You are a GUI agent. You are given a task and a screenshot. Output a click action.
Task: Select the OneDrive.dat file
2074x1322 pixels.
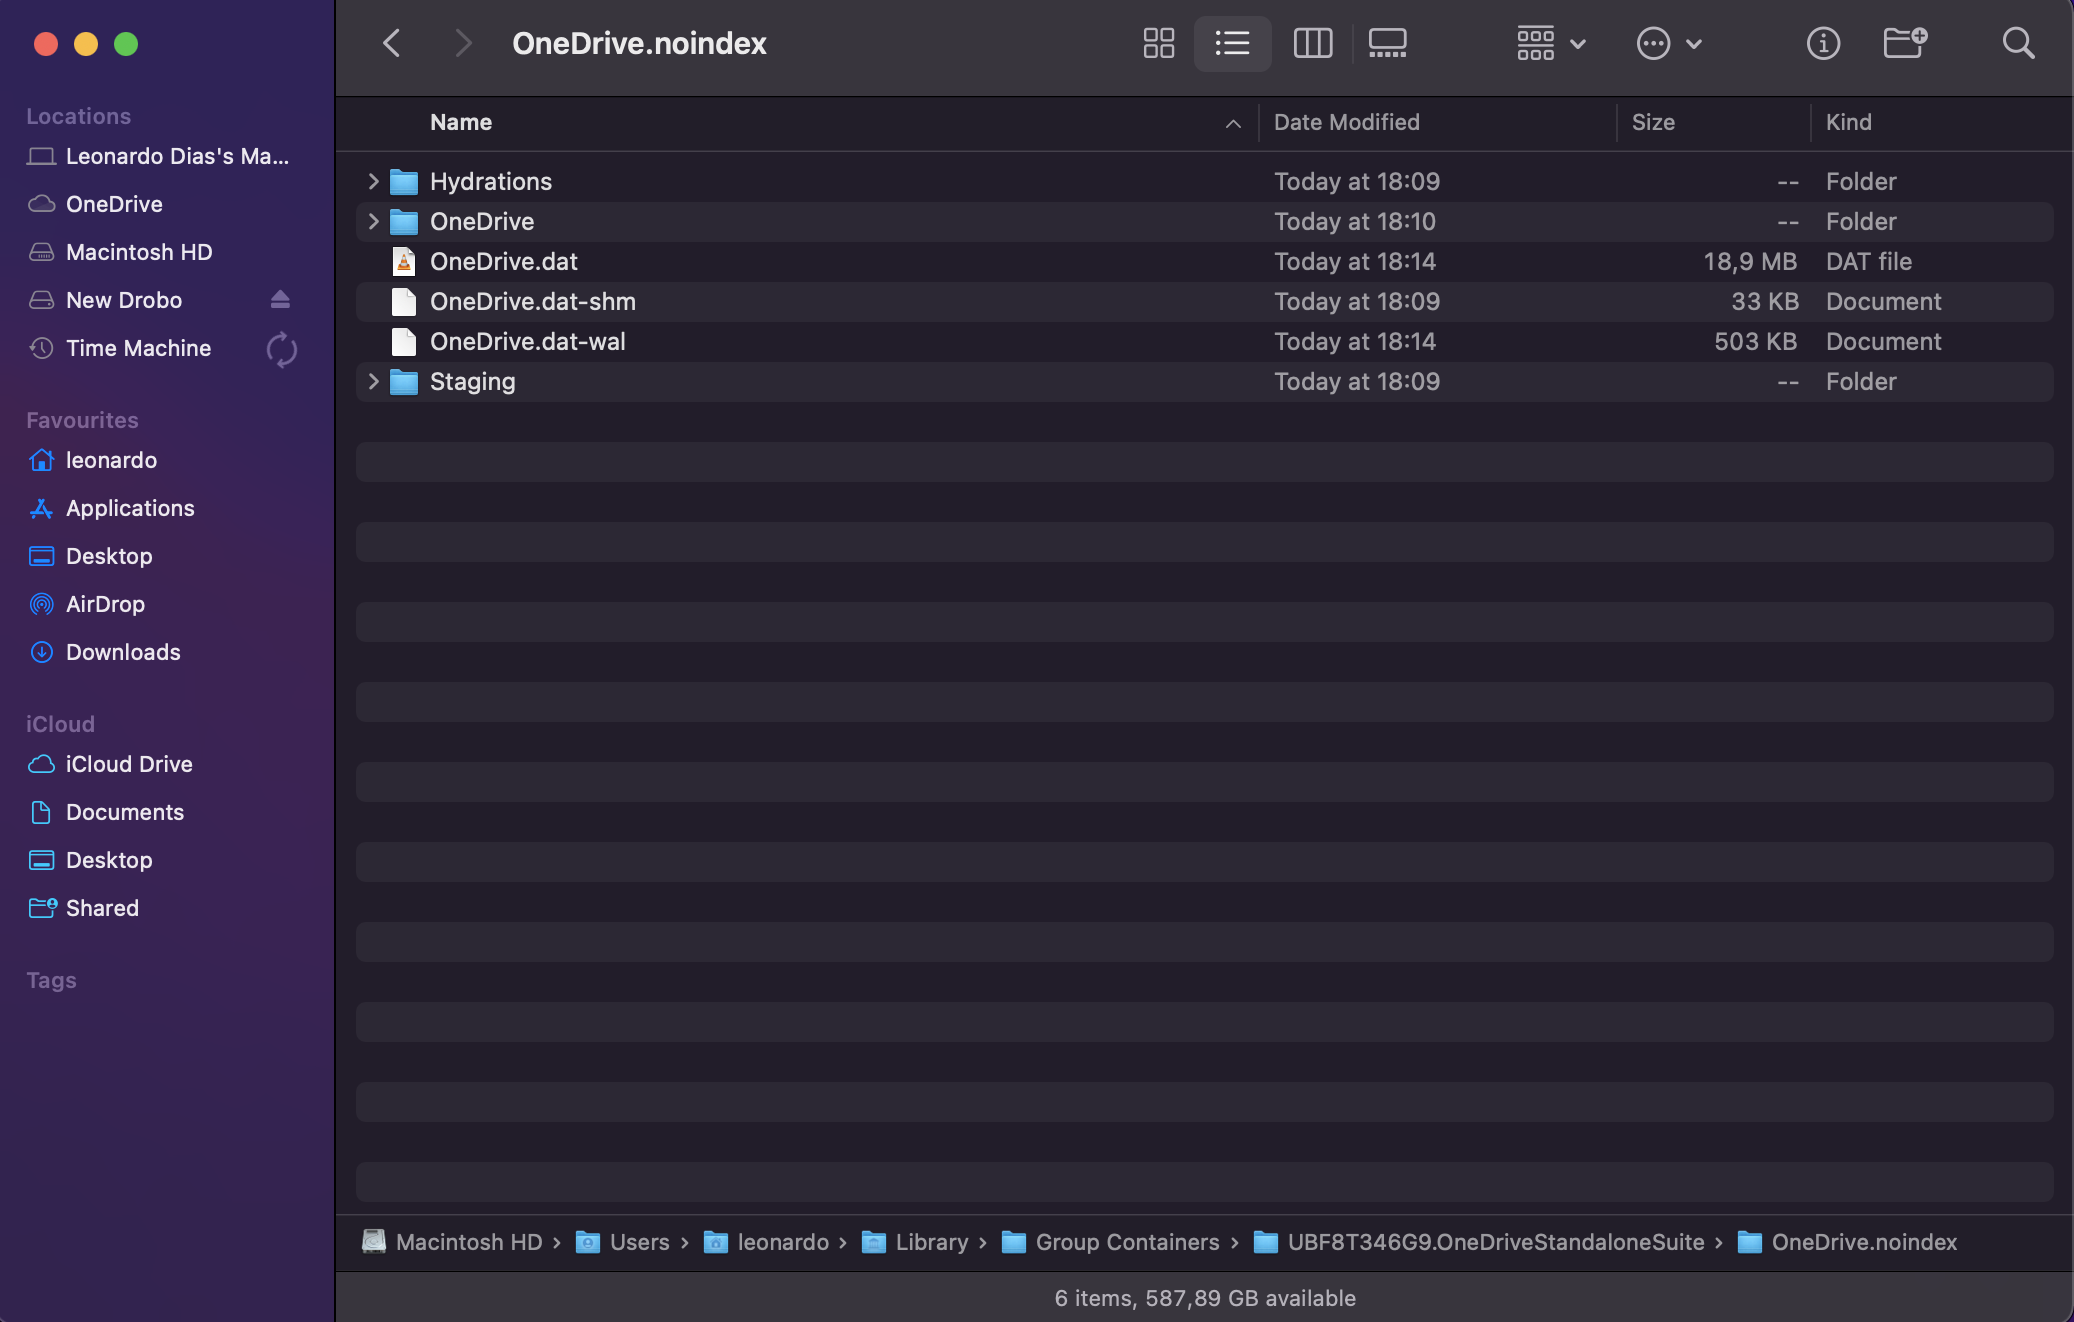(x=504, y=261)
